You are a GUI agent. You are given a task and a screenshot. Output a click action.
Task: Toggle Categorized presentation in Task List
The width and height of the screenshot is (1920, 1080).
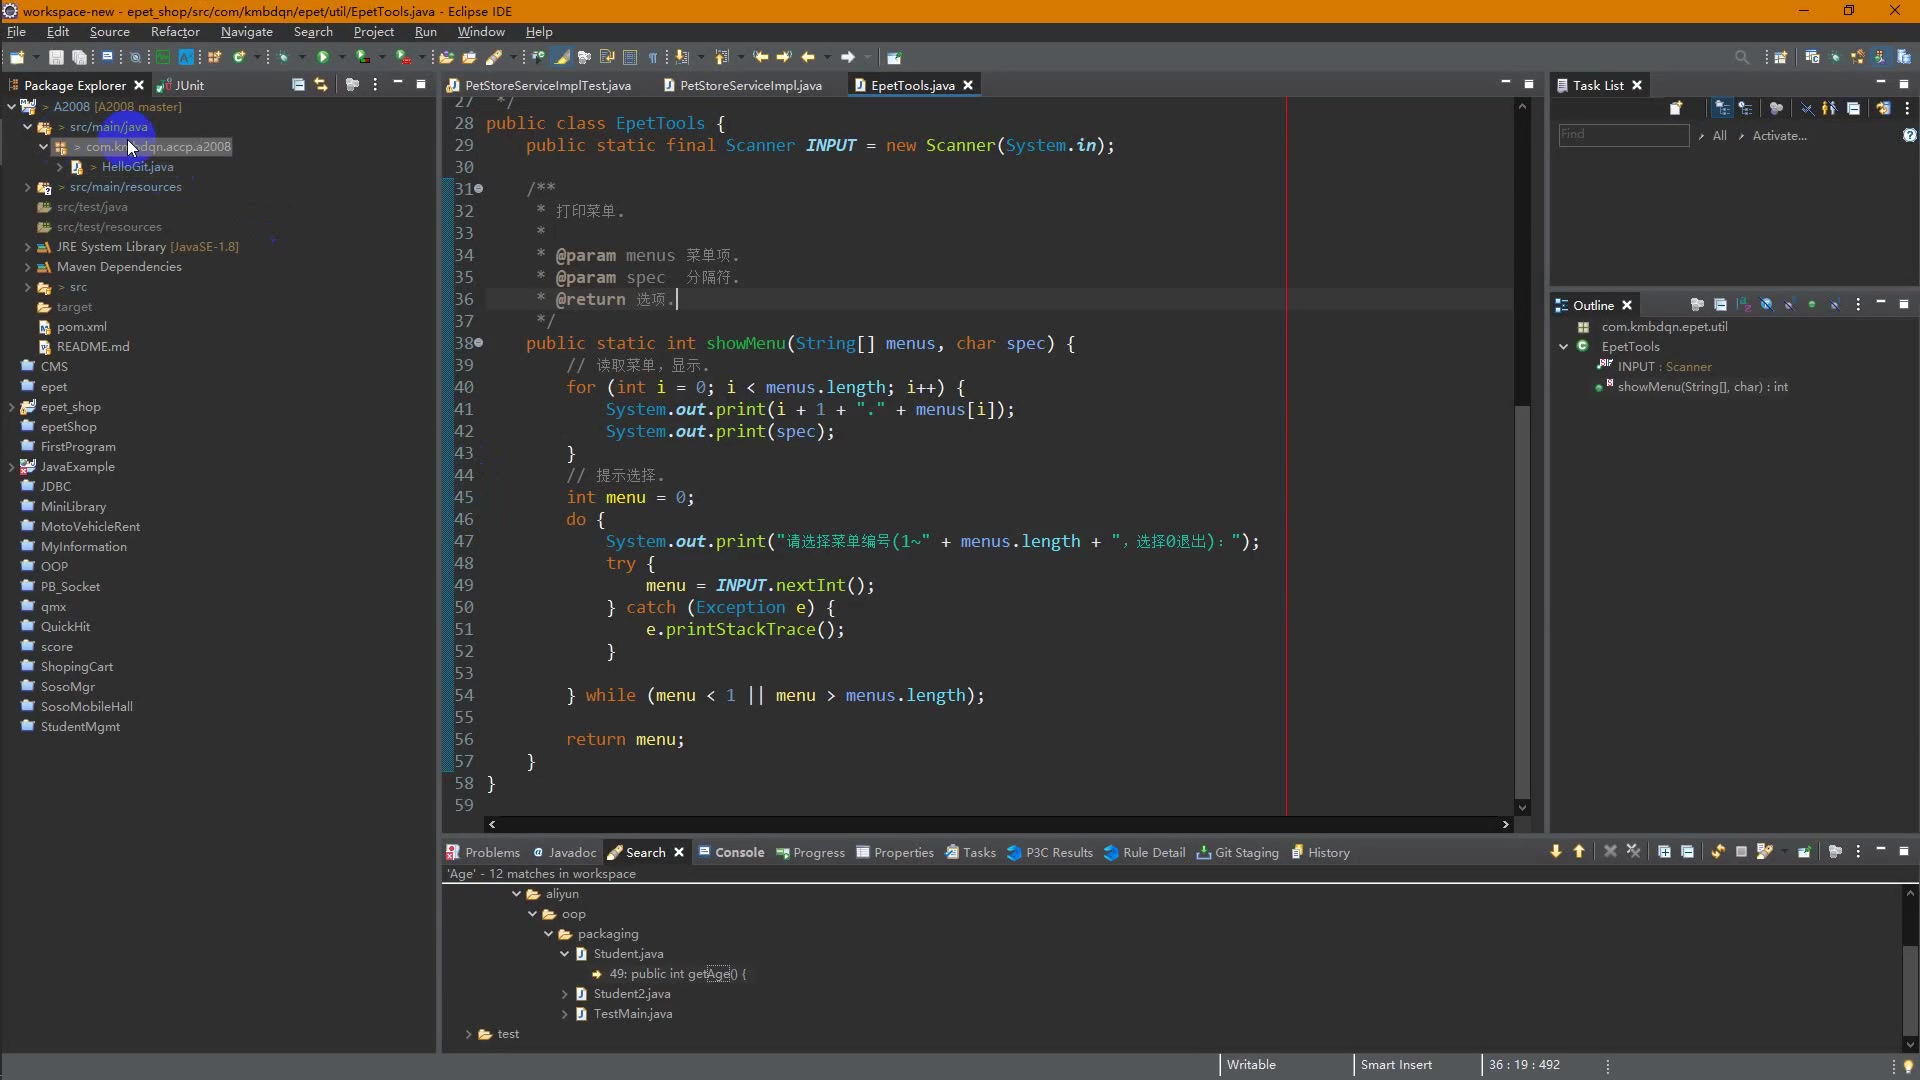[x=1722, y=108]
